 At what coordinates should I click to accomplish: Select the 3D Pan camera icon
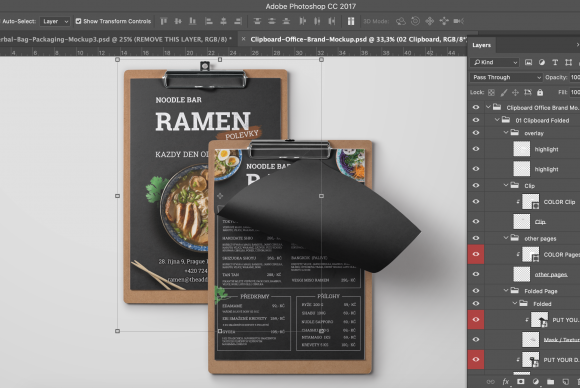429,21
